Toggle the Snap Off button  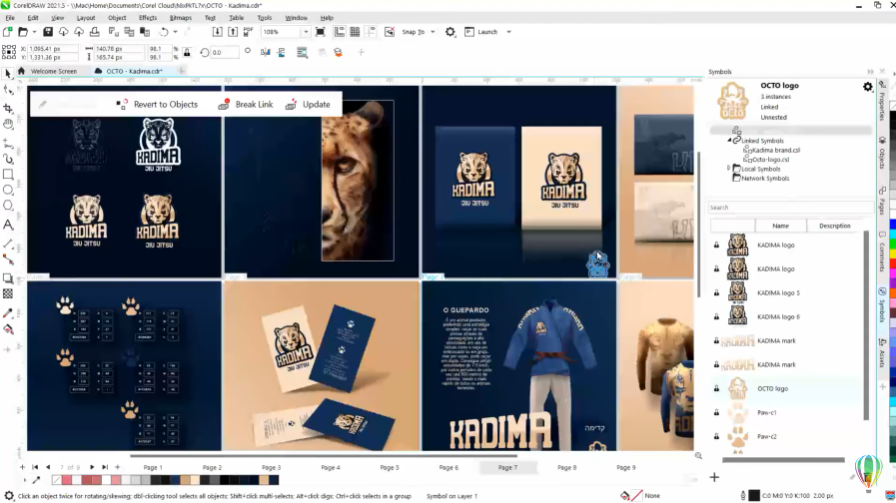click(389, 32)
